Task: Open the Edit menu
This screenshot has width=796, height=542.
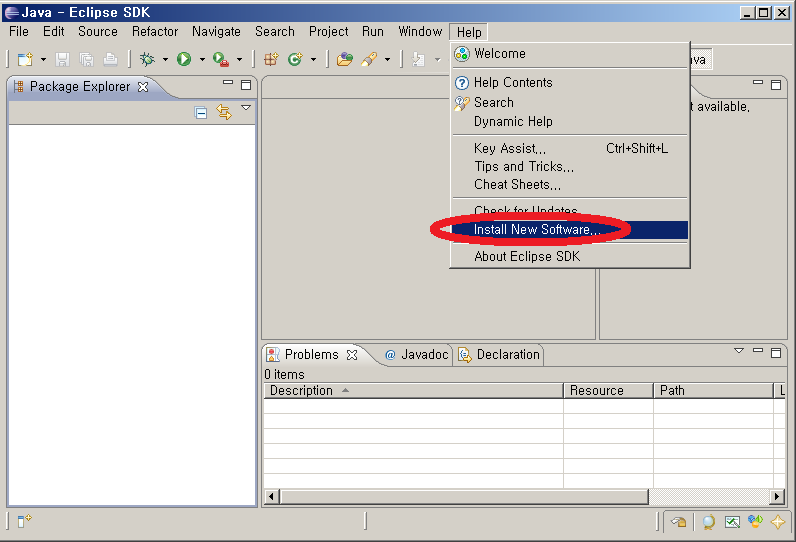Action: 53,31
